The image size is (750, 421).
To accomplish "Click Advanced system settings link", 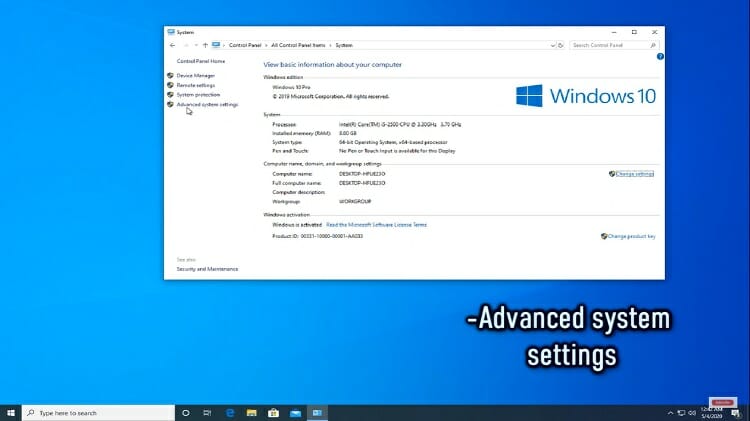I will point(207,105).
